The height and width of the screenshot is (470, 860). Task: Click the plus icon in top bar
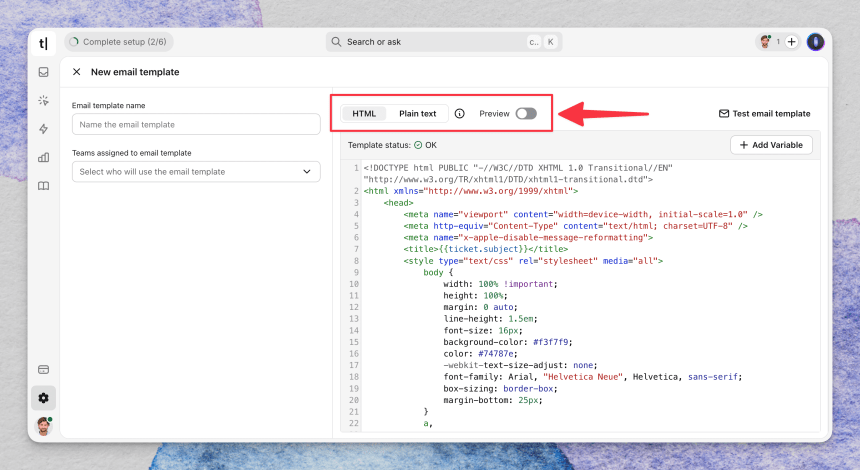(x=791, y=42)
